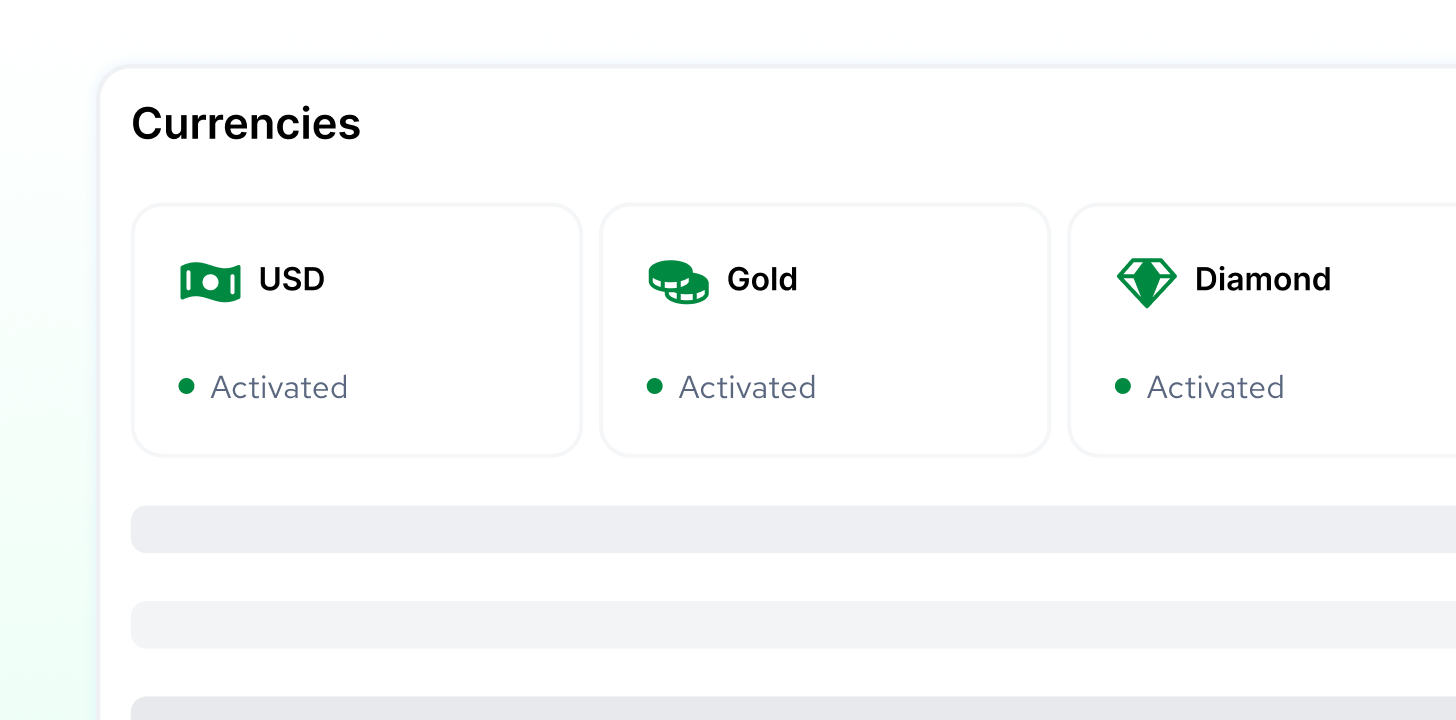Click the second gray placeholder row
Screen dimensions: 1456x720
[x=790, y=625]
